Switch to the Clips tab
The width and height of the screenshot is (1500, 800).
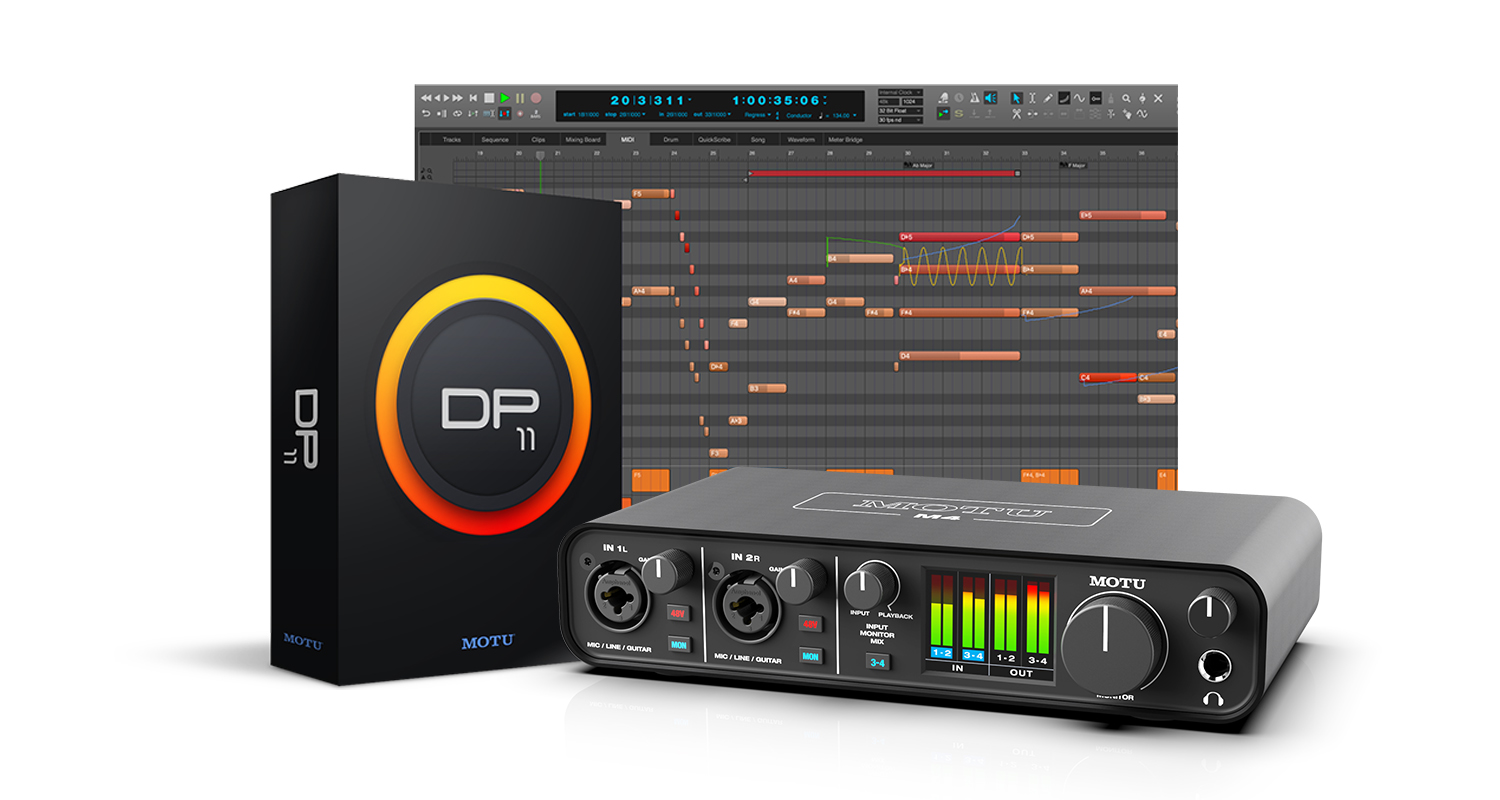[538, 140]
